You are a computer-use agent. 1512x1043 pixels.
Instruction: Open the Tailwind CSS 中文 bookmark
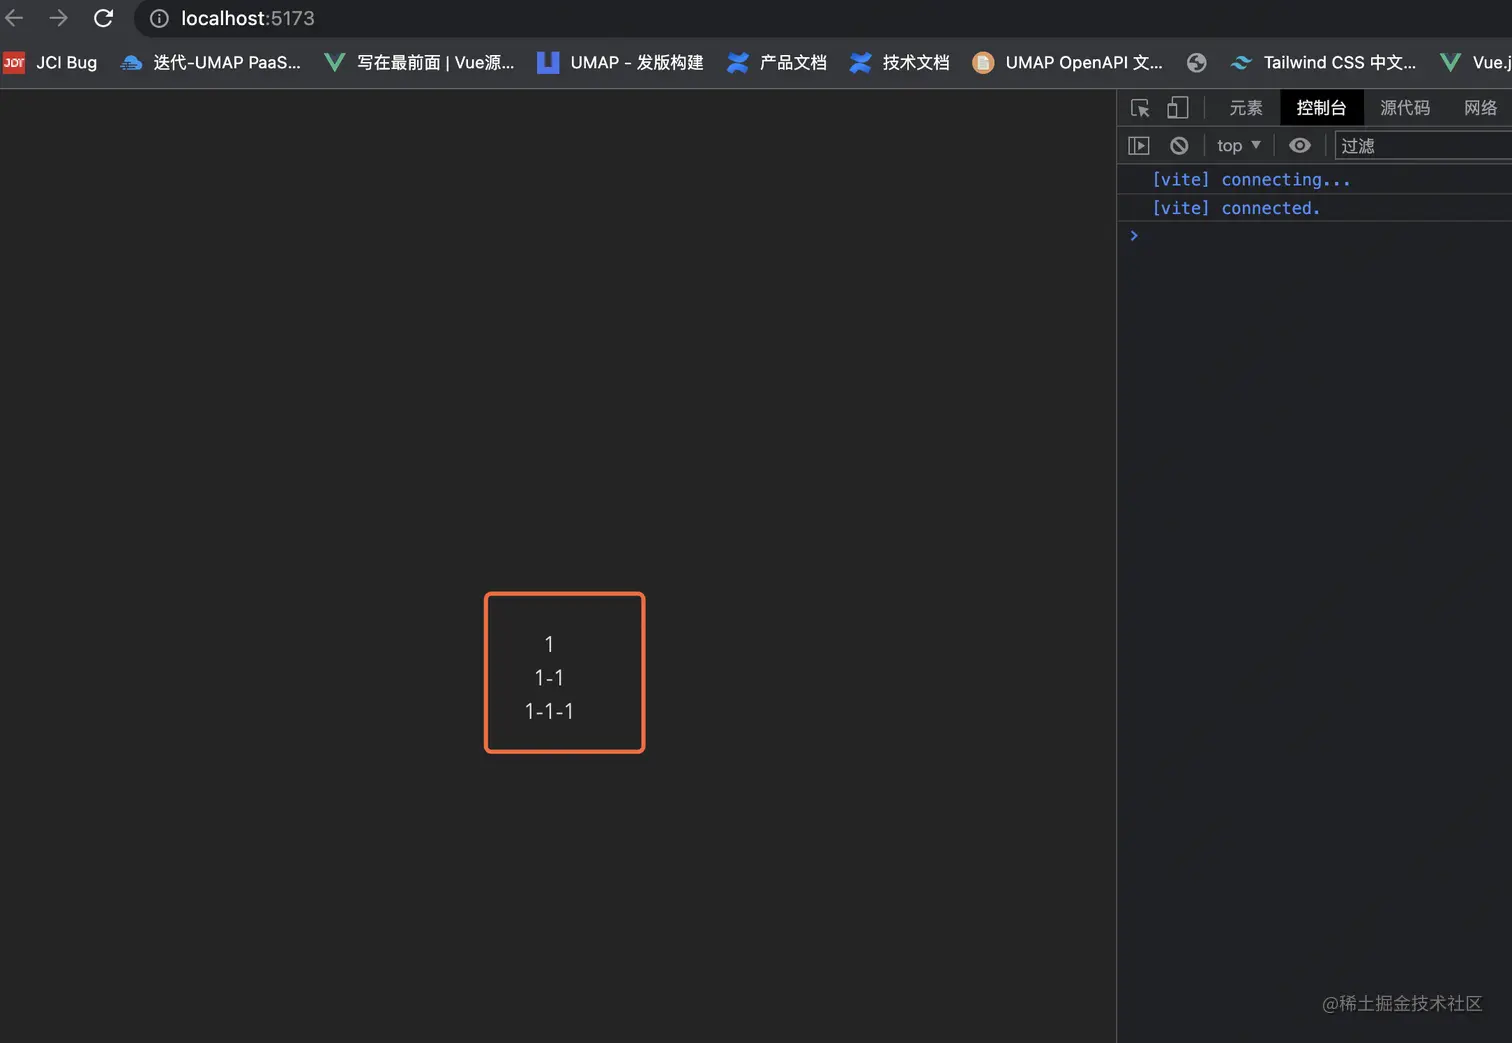[x=1323, y=62]
